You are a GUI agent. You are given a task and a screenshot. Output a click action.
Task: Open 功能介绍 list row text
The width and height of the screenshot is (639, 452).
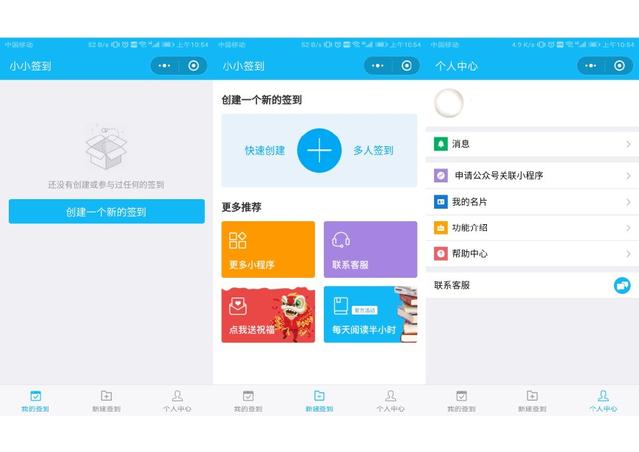tap(469, 228)
